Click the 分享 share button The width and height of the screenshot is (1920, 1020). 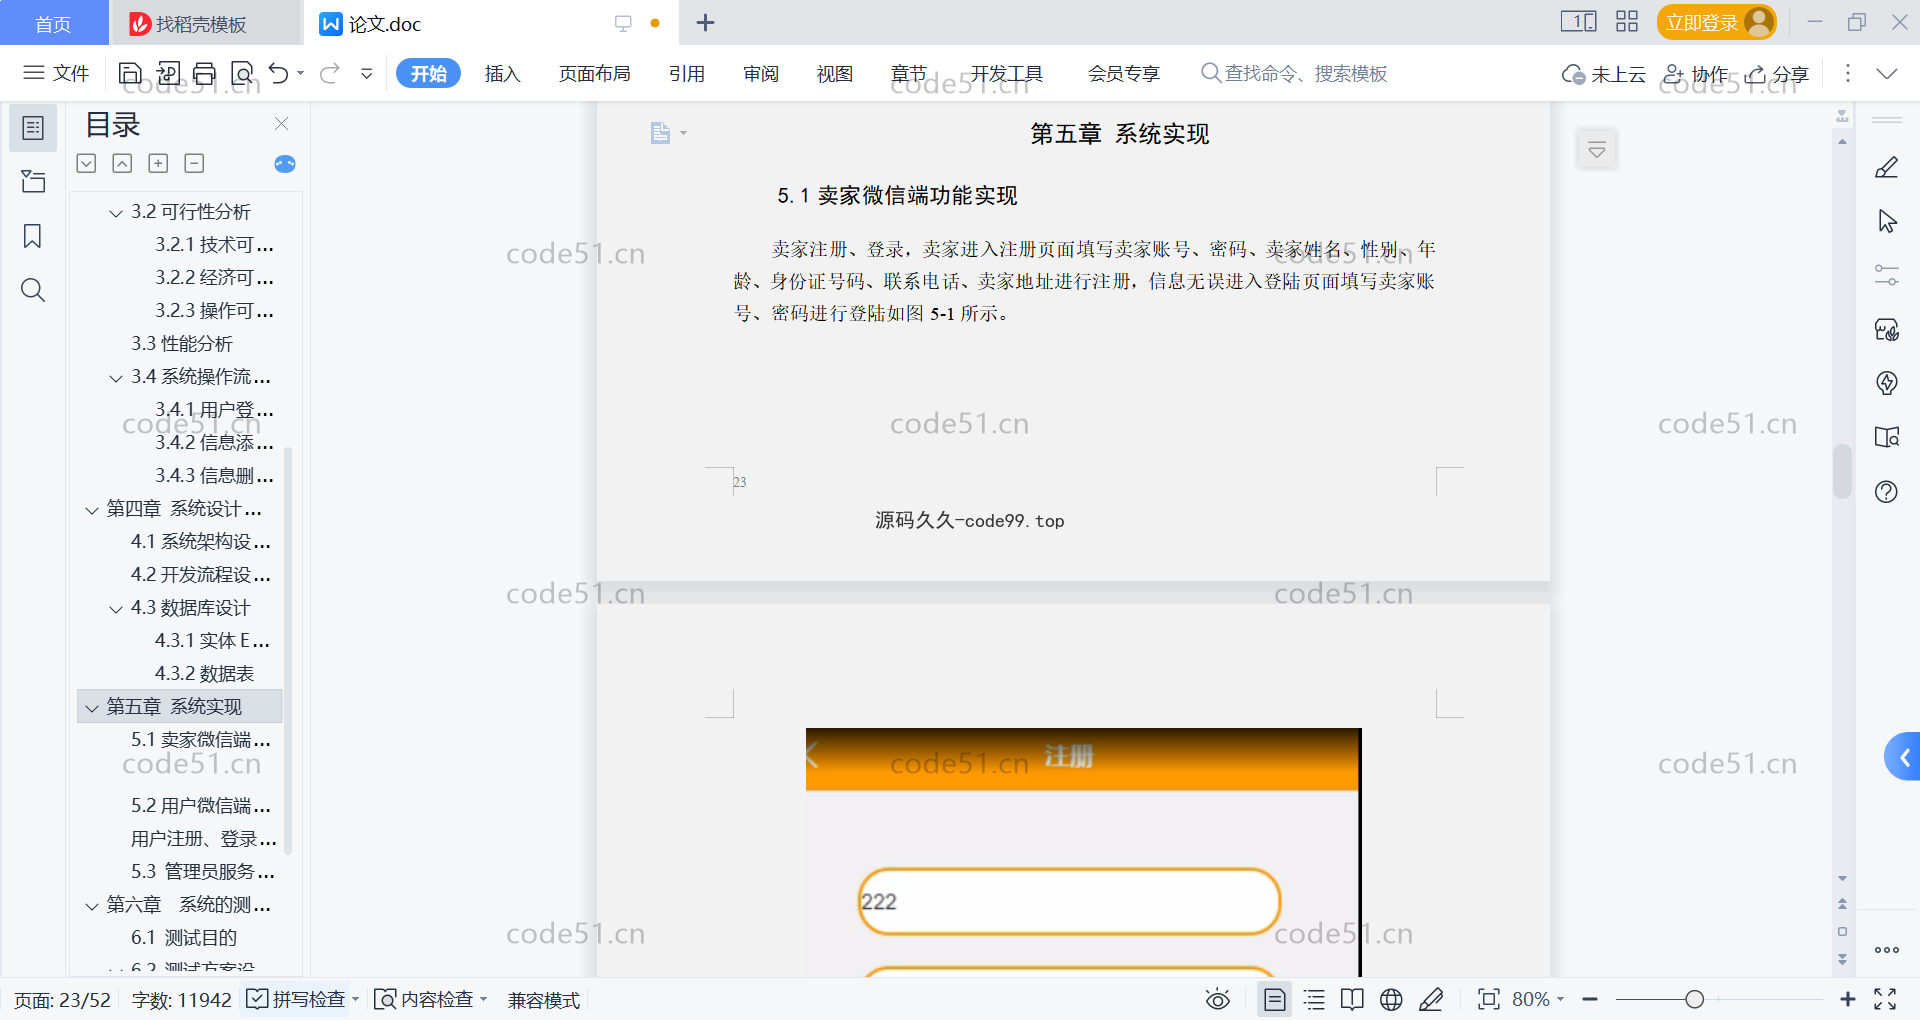click(1777, 74)
